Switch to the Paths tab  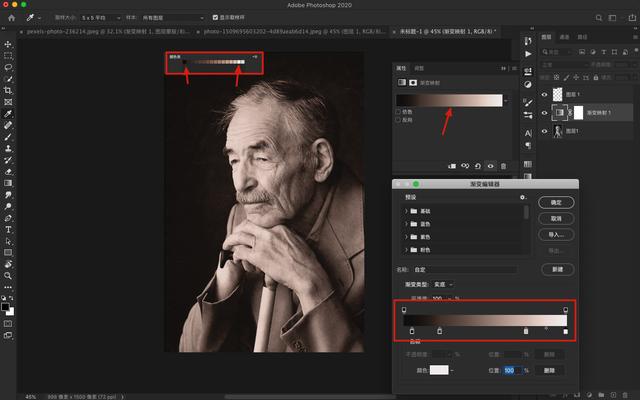click(582, 37)
